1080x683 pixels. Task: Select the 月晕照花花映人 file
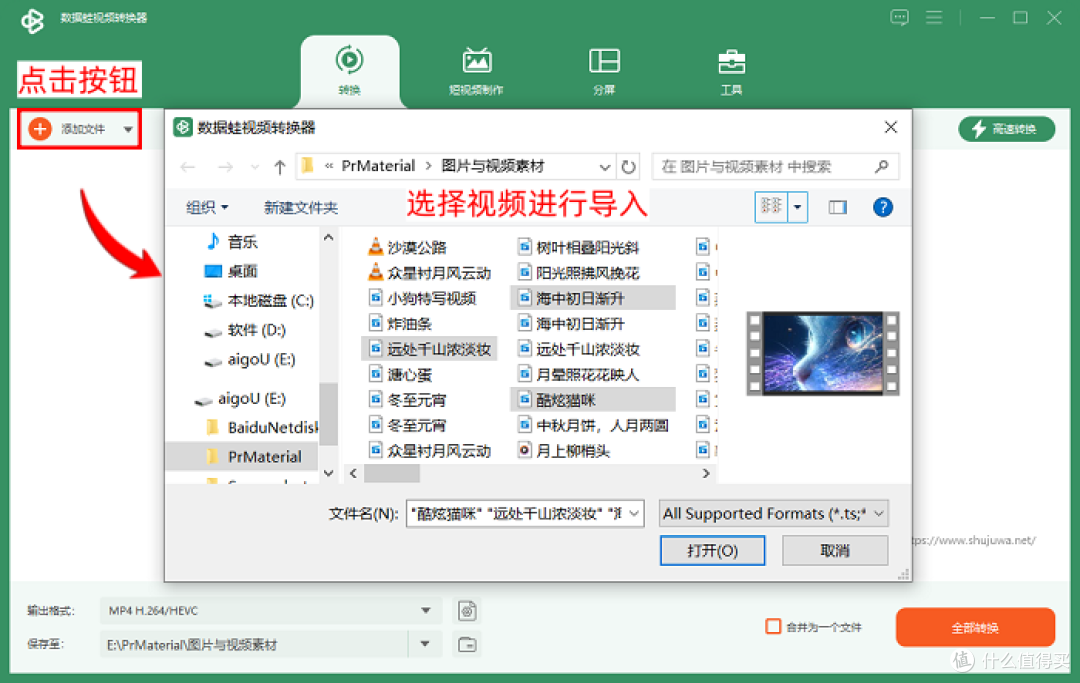579,375
